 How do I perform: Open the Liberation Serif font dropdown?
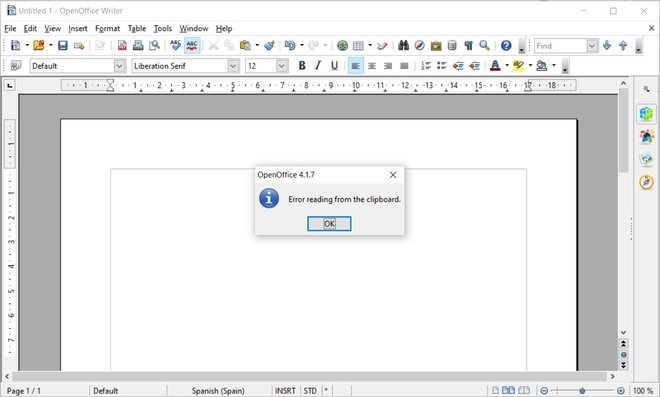(x=233, y=66)
